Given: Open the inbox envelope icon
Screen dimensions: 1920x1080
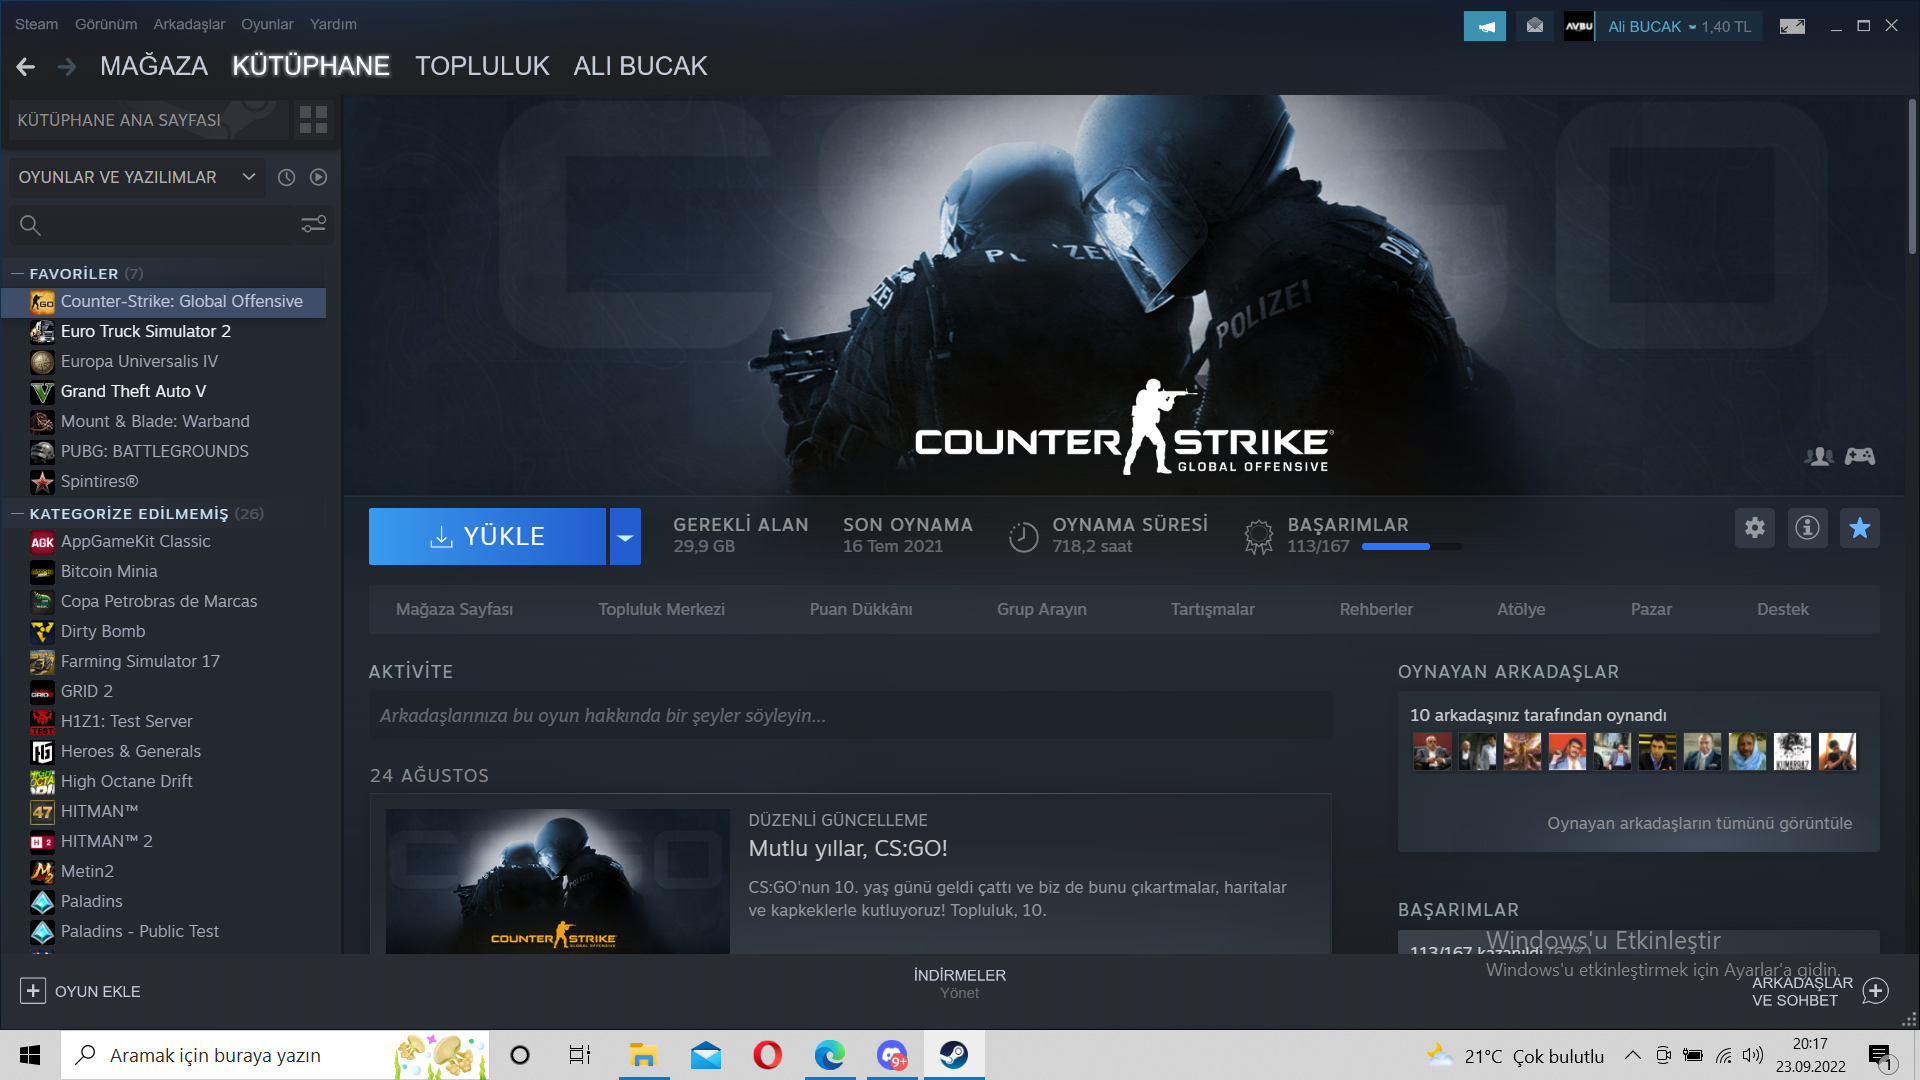Looking at the screenshot, I should click(x=1535, y=26).
